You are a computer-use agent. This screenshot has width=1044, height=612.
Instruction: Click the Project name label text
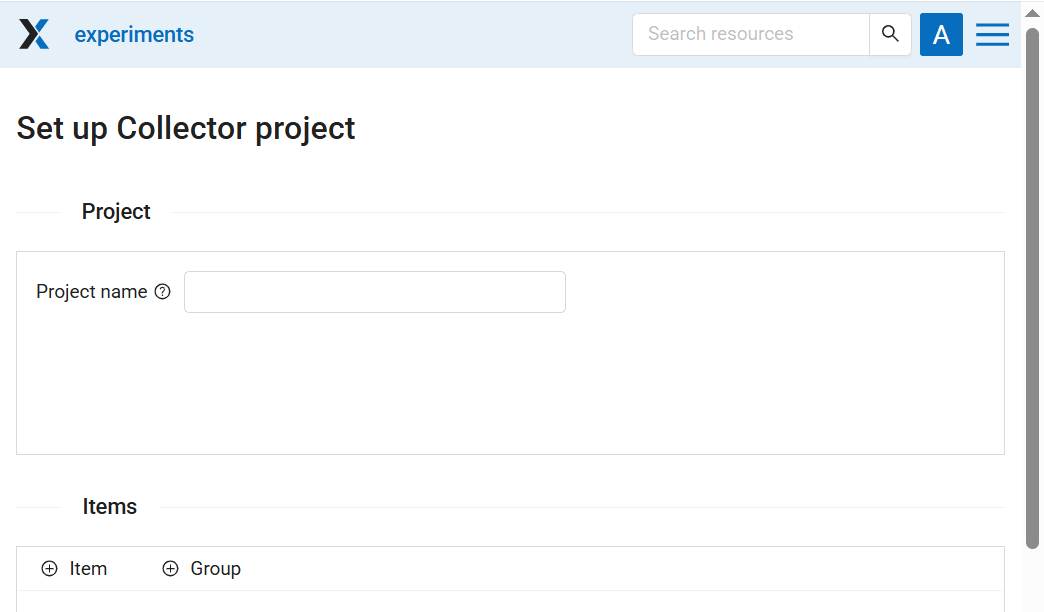(92, 292)
